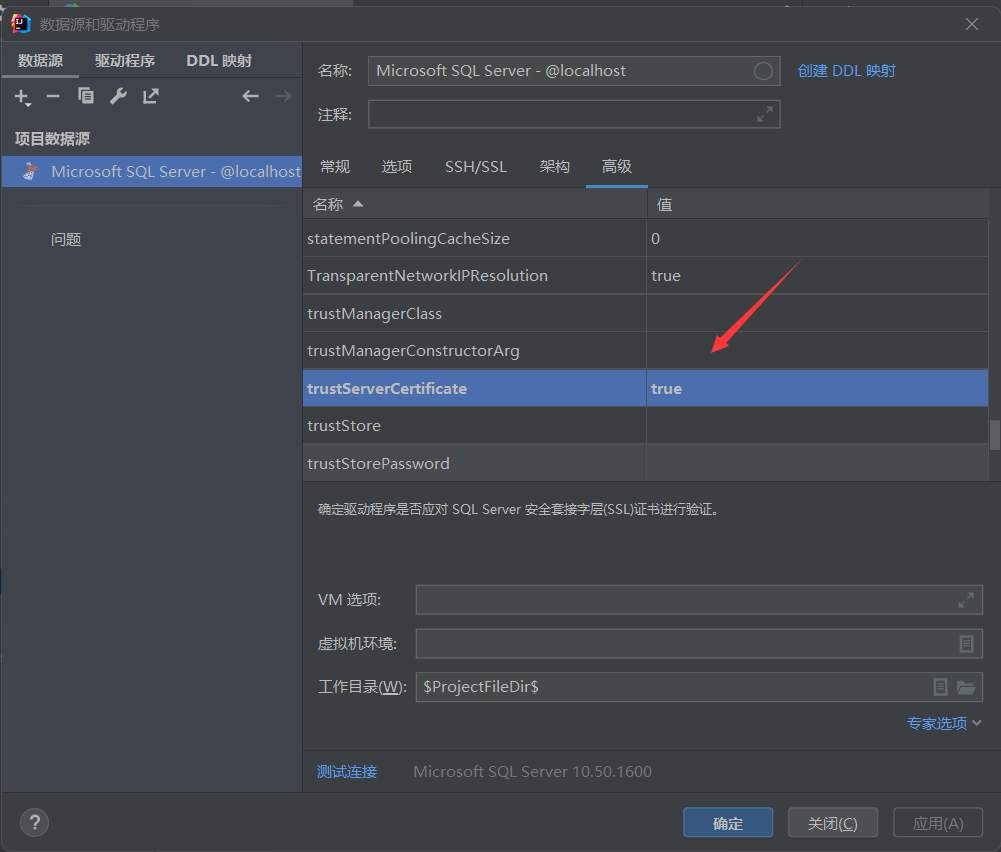Click the color circle in the name field
The height and width of the screenshot is (852, 1001).
pos(763,71)
